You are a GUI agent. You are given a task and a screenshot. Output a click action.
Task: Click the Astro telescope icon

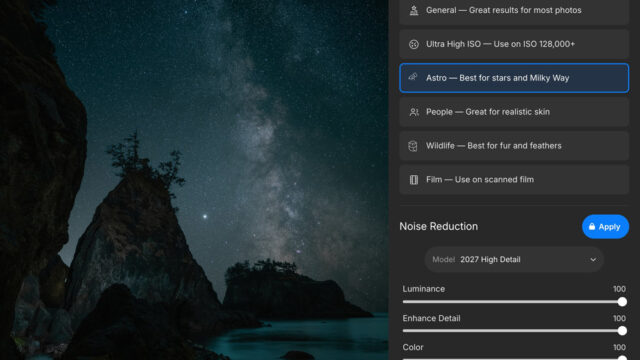coord(413,77)
